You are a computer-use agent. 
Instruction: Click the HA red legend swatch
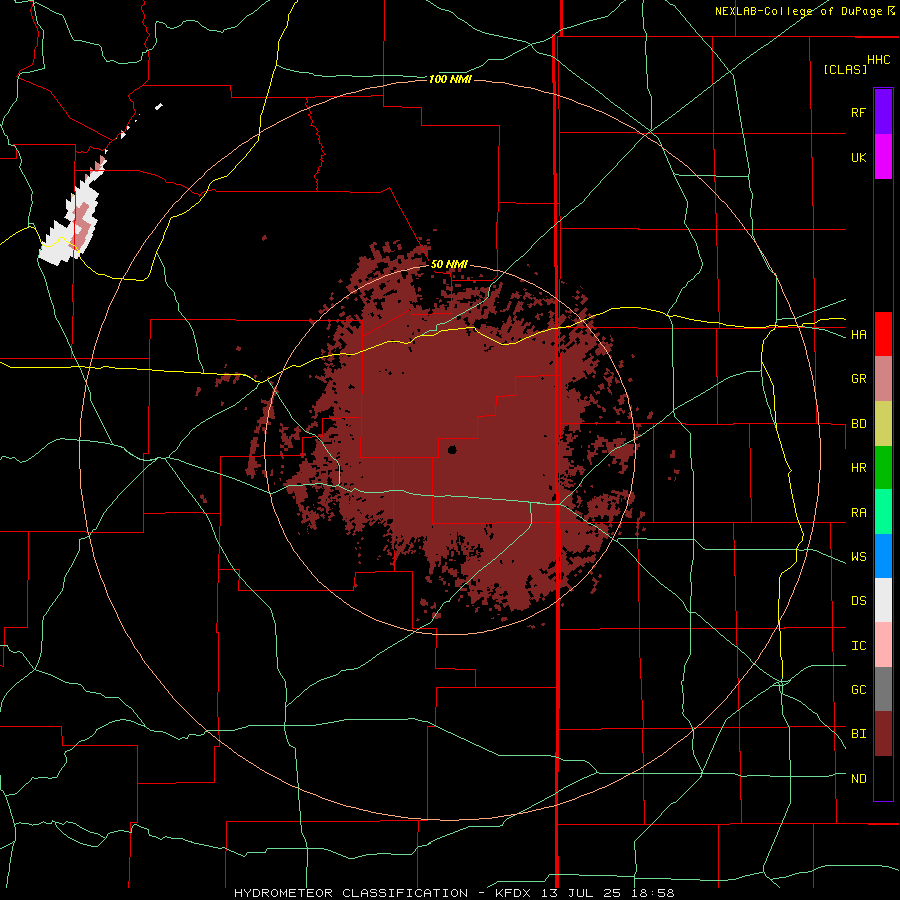pyautogui.click(x=883, y=334)
